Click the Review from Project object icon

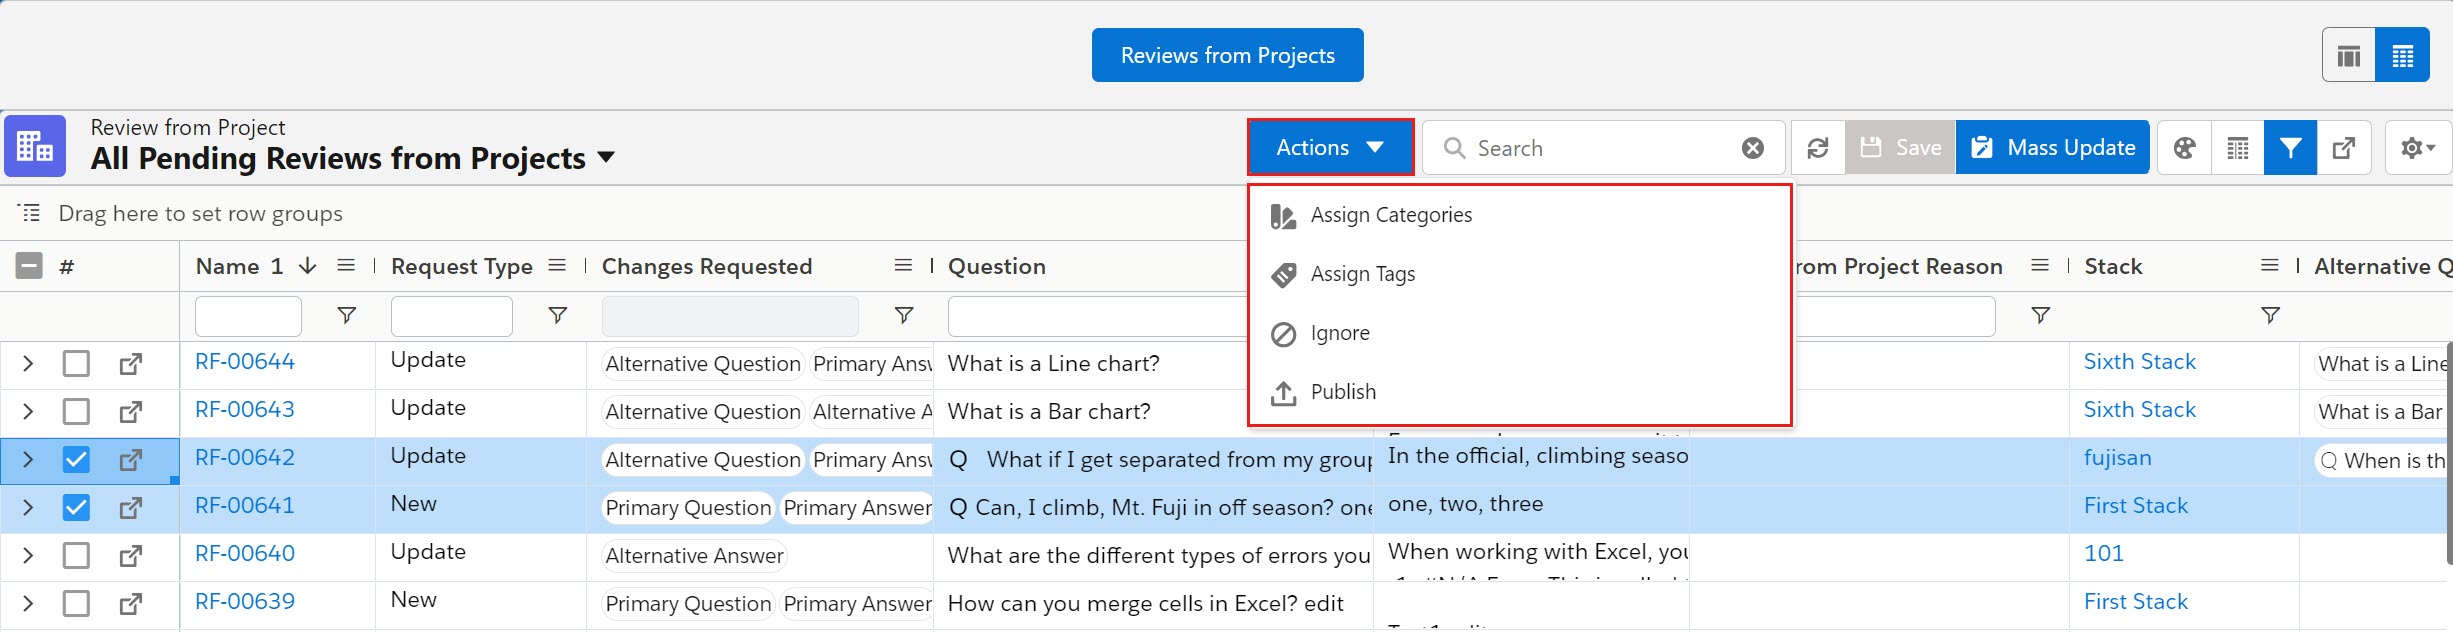pyautogui.click(x=35, y=146)
